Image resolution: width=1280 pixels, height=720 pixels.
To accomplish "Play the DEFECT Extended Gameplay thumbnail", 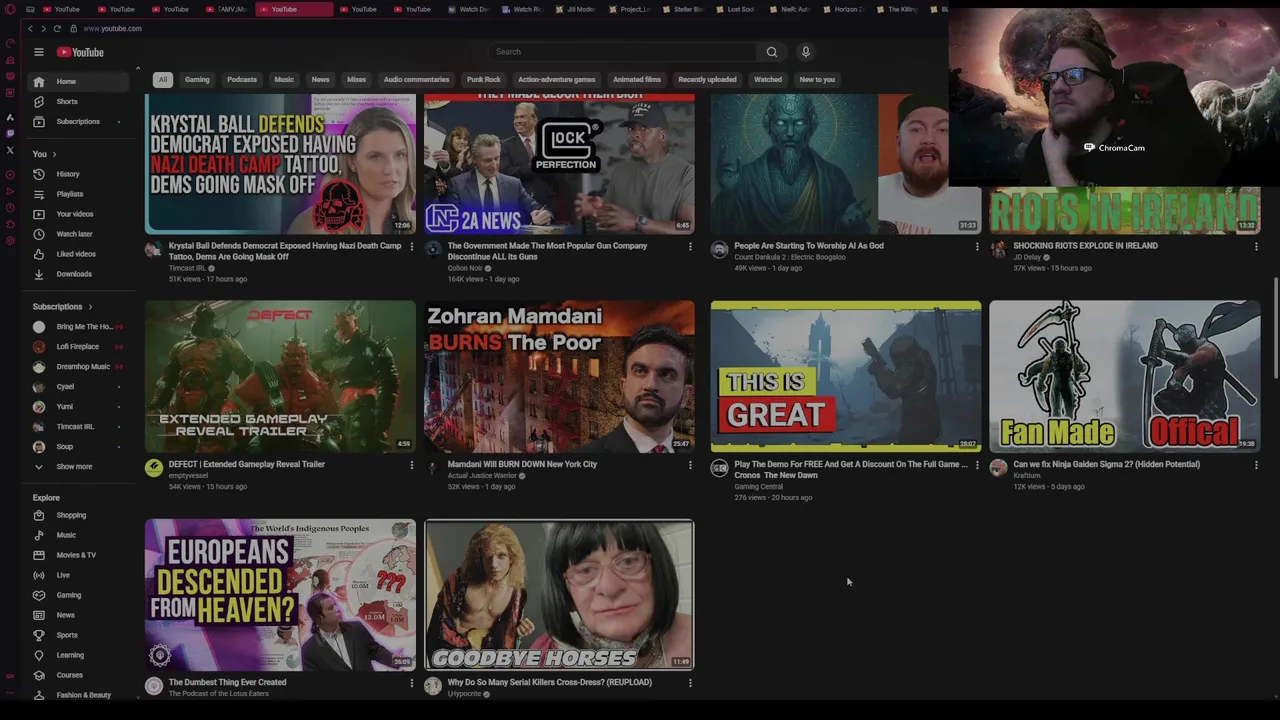I will click(280, 377).
